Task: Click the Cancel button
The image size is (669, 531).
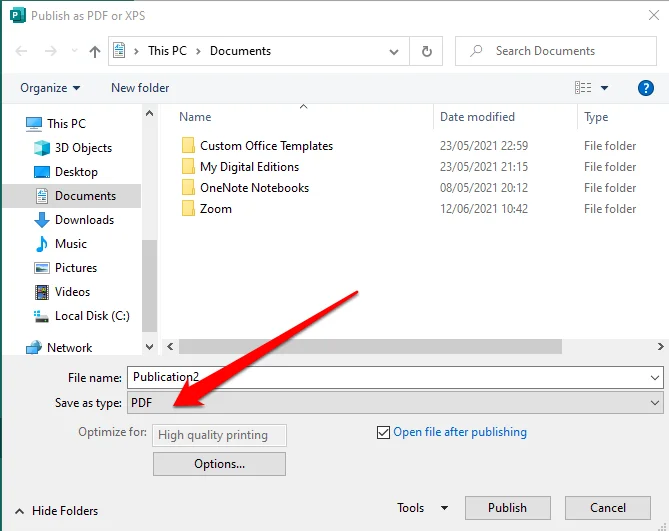Action: 608,508
